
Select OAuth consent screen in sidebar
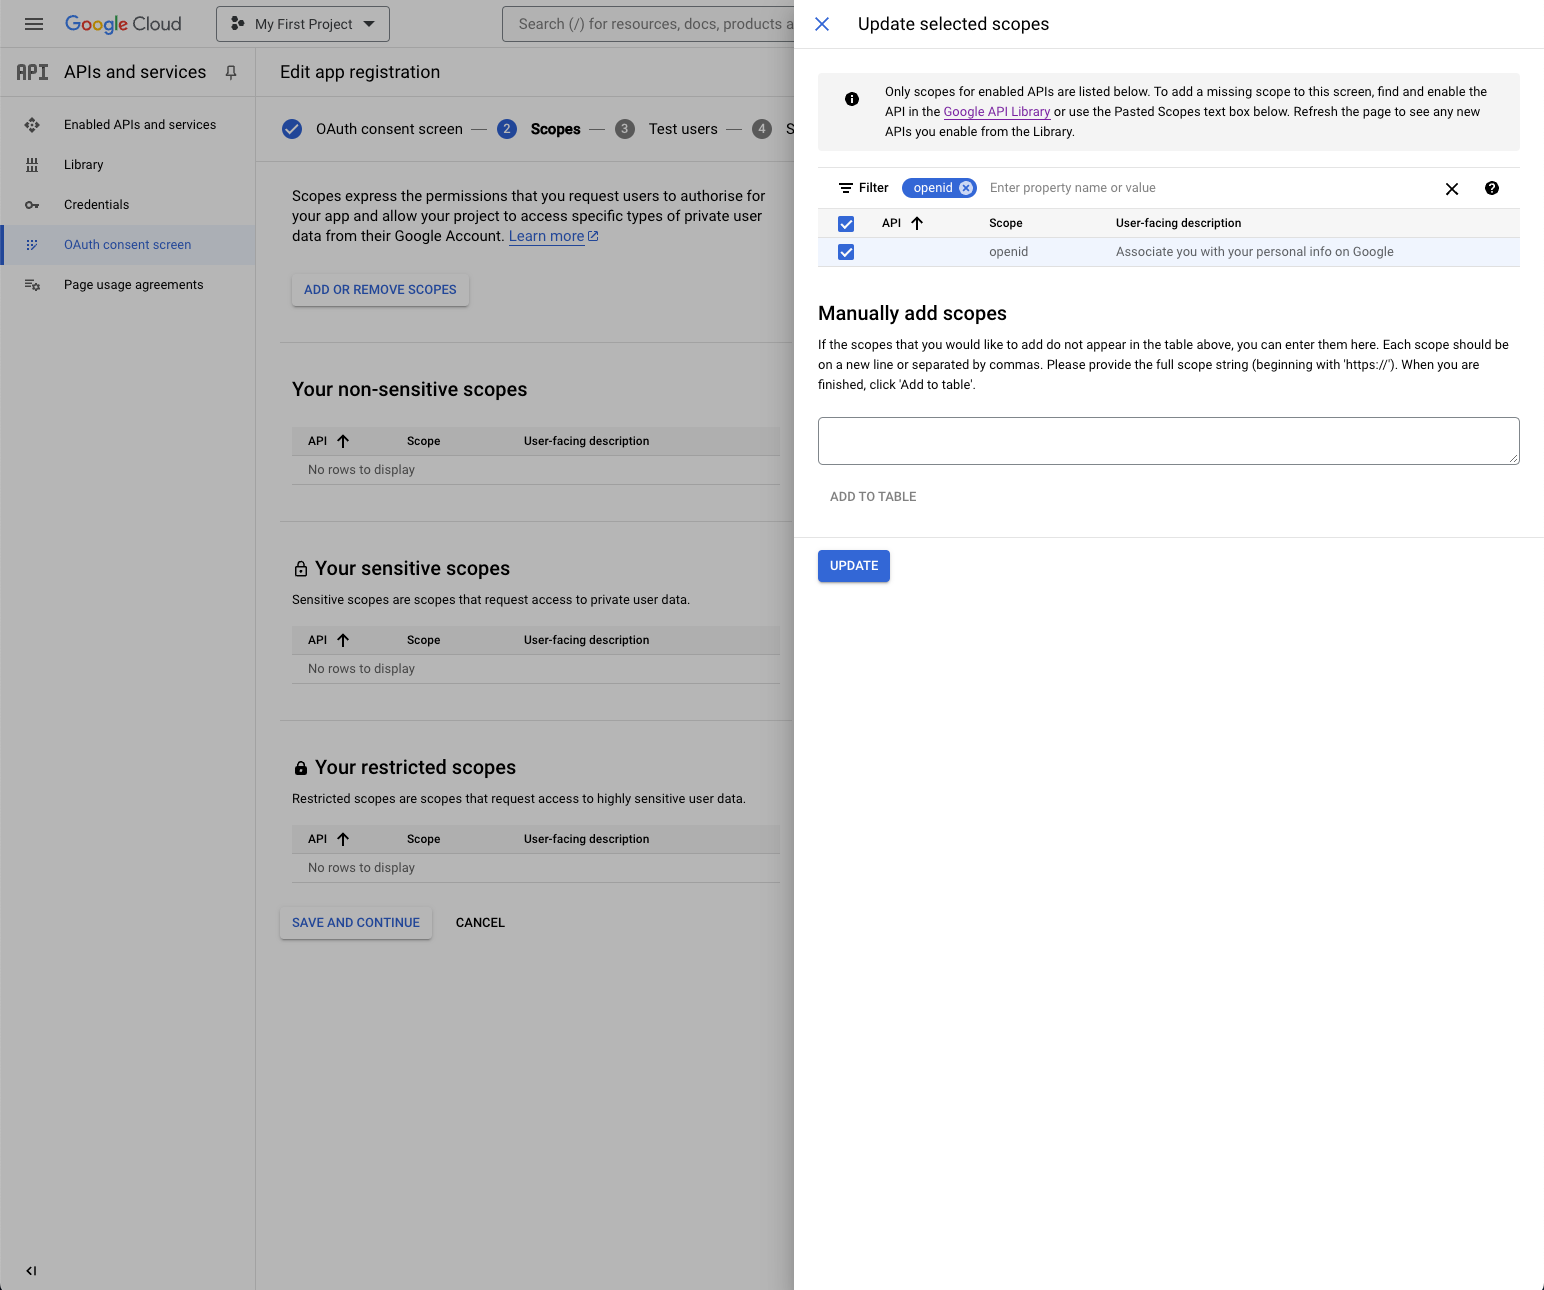pos(128,245)
